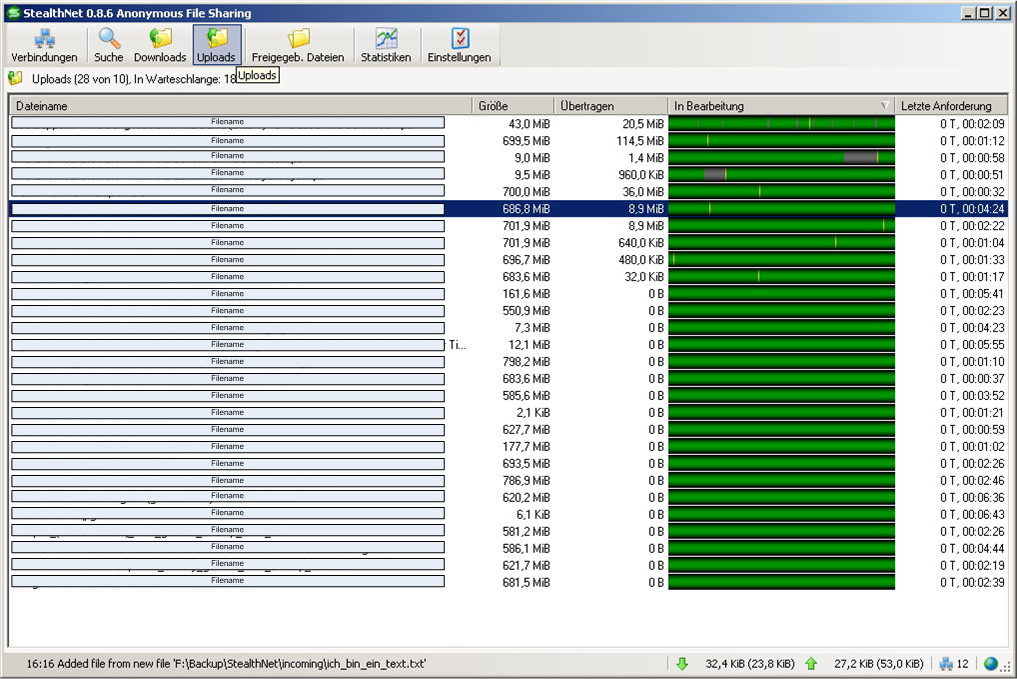
Task: Click the connections count icon in status bar
Action: [946, 663]
